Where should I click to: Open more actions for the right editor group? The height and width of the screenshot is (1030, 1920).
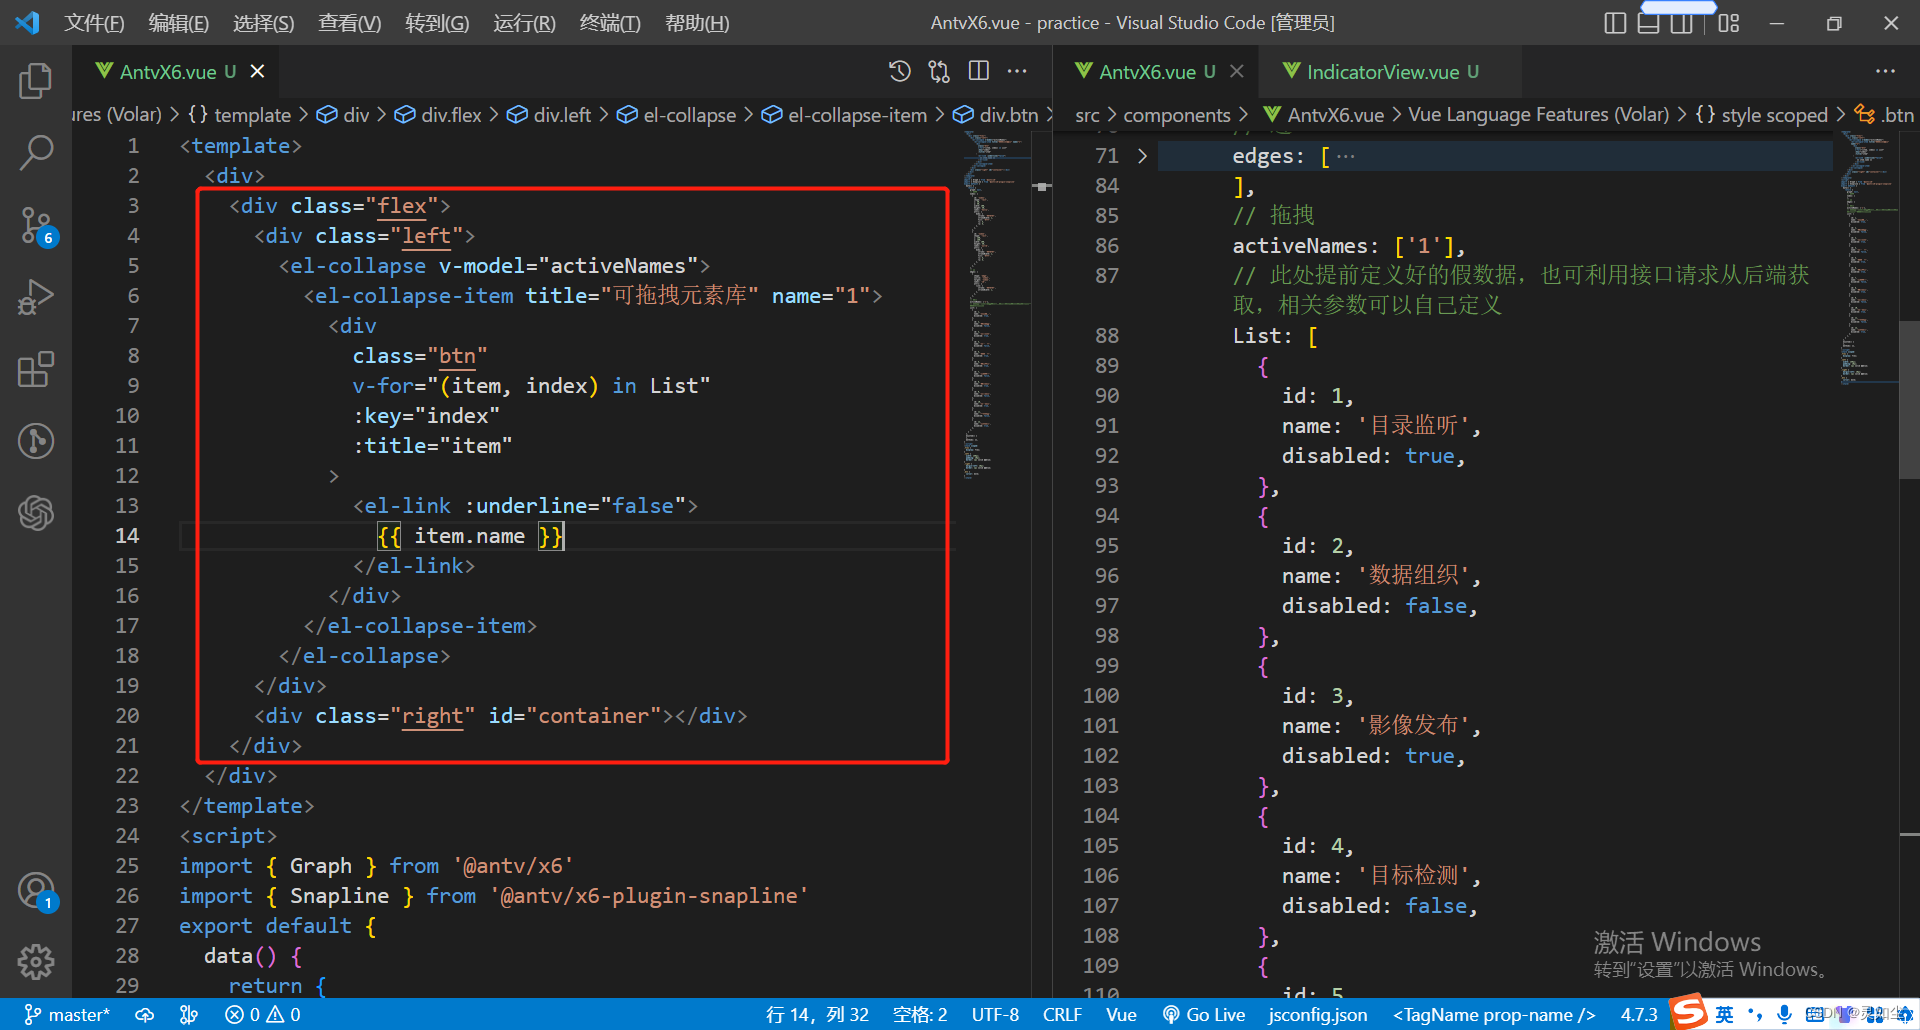tap(1885, 71)
